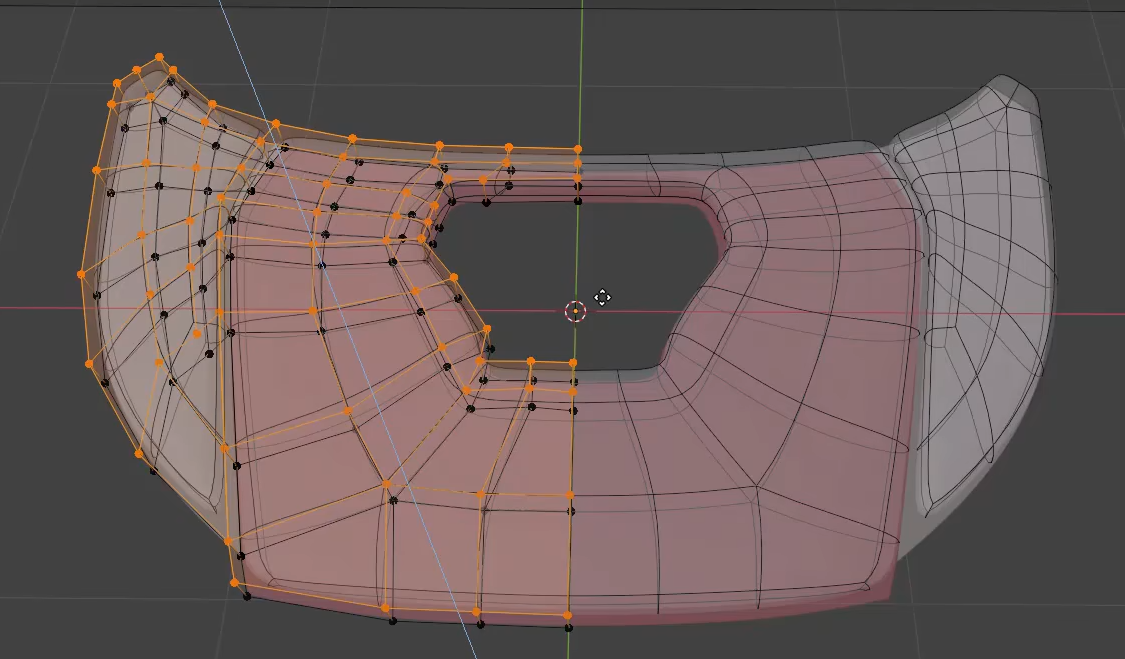Click the 3D cursor at the world origin
Screen dimensions: 1125x659
coord(575,312)
